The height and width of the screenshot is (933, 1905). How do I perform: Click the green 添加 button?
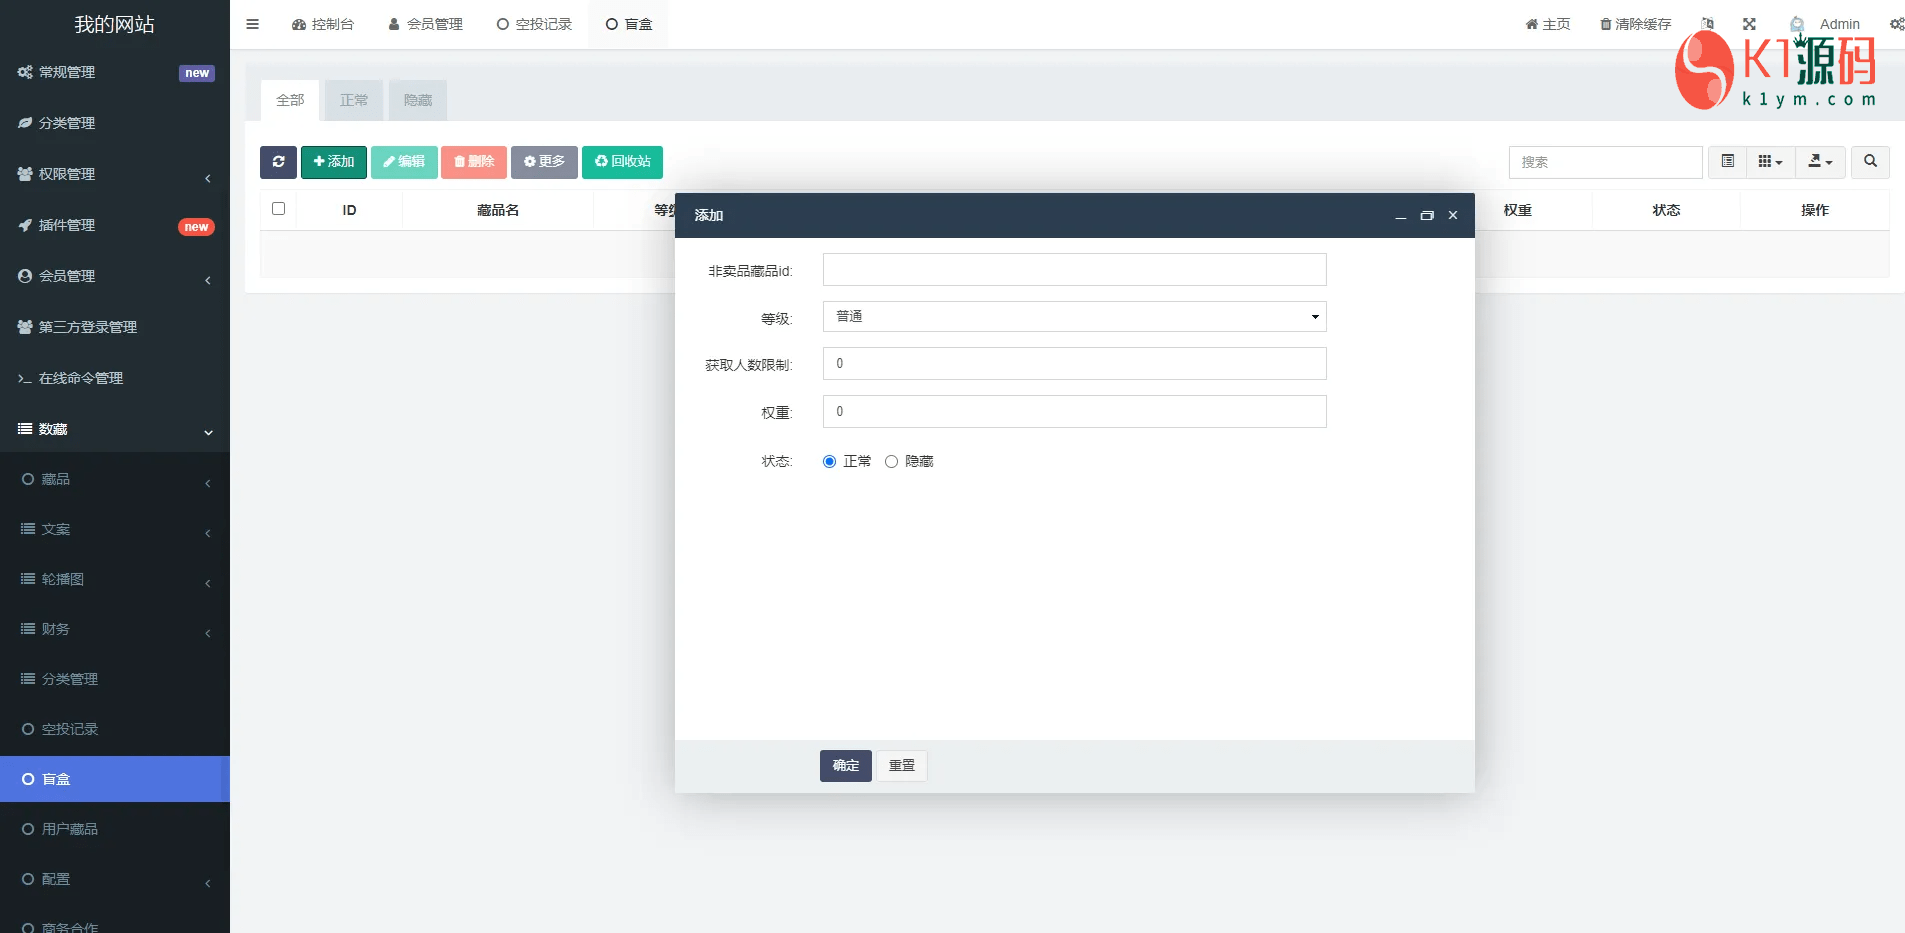[334, 162]
